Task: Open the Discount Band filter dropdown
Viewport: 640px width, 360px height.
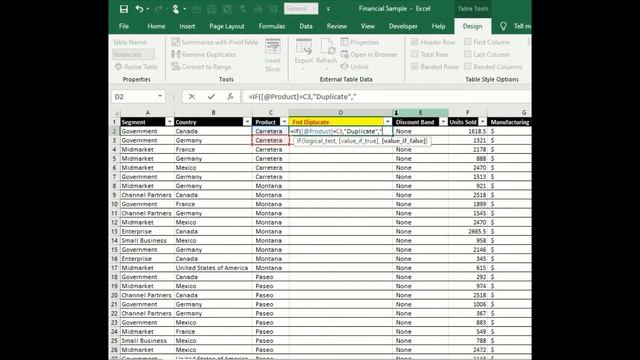Action: pyautogui.click(x=443, y=122)
